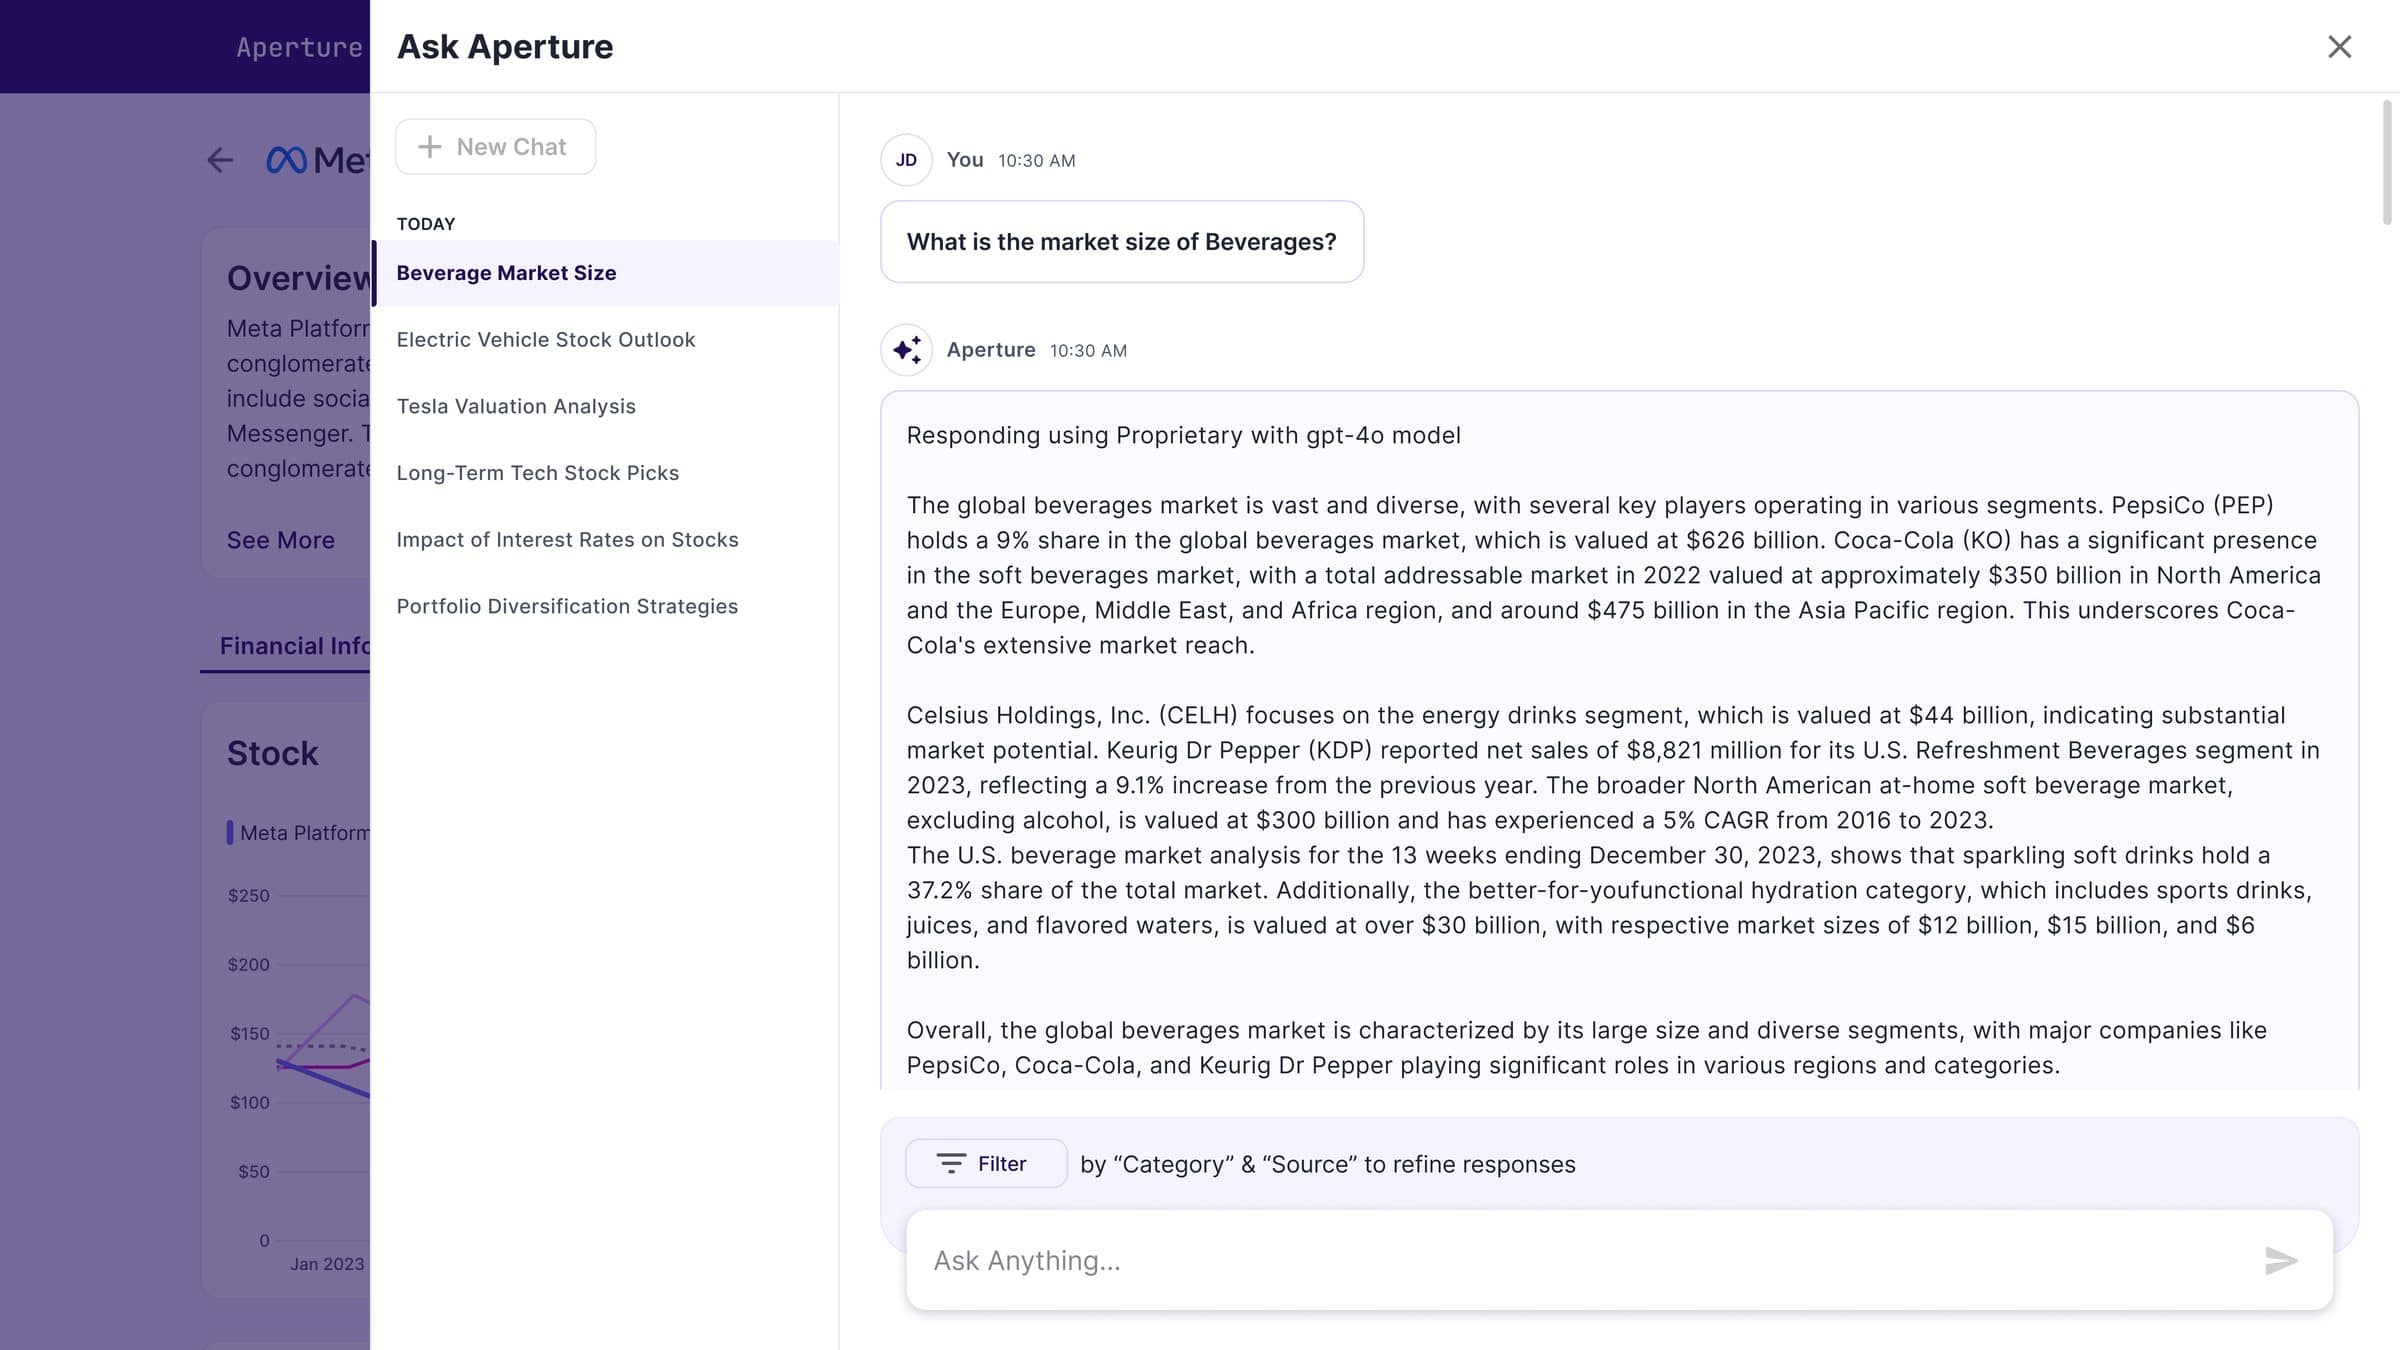Click the back arrow next to Meta logo
Viewport: 2400px width, 1350px height.
[x=220, y=160]
